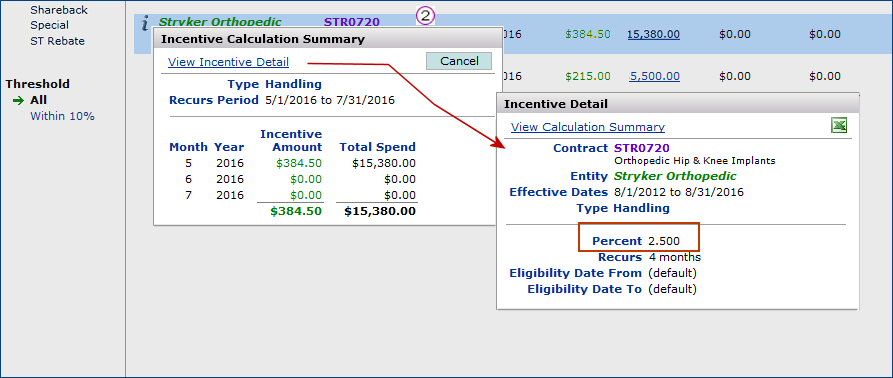Click the info icon beside Stryker Orthopedic
This screenshot has width=893, height=378.
point(145,23)
